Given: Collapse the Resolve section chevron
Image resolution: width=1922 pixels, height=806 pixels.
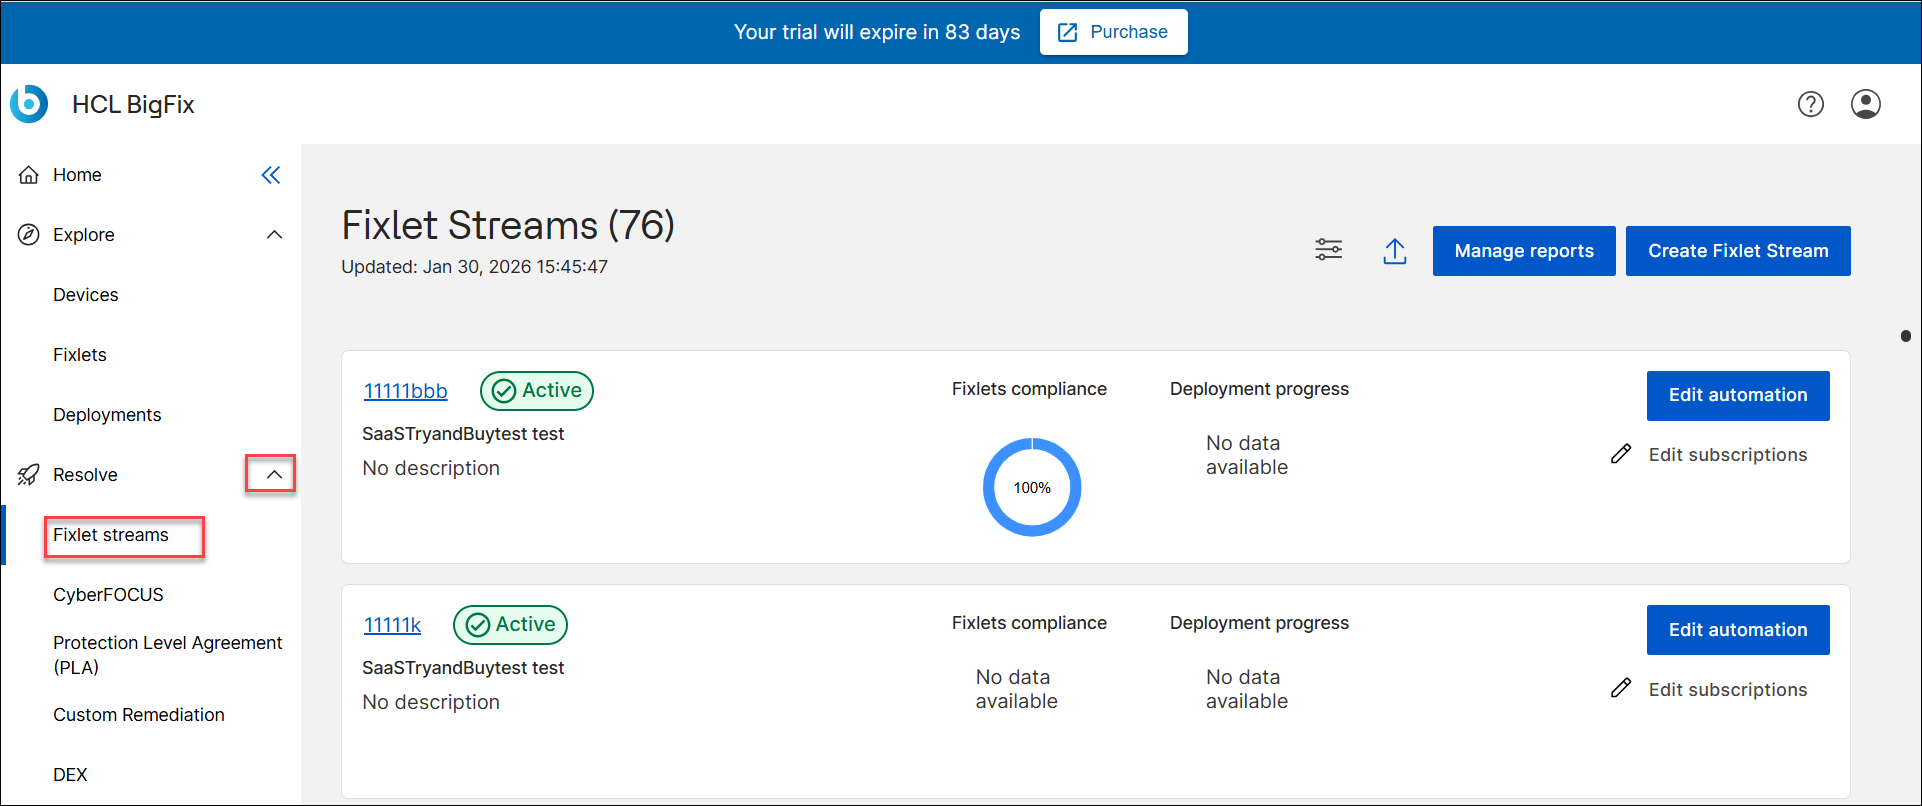Looking at the screenshot, I should 273,475.
